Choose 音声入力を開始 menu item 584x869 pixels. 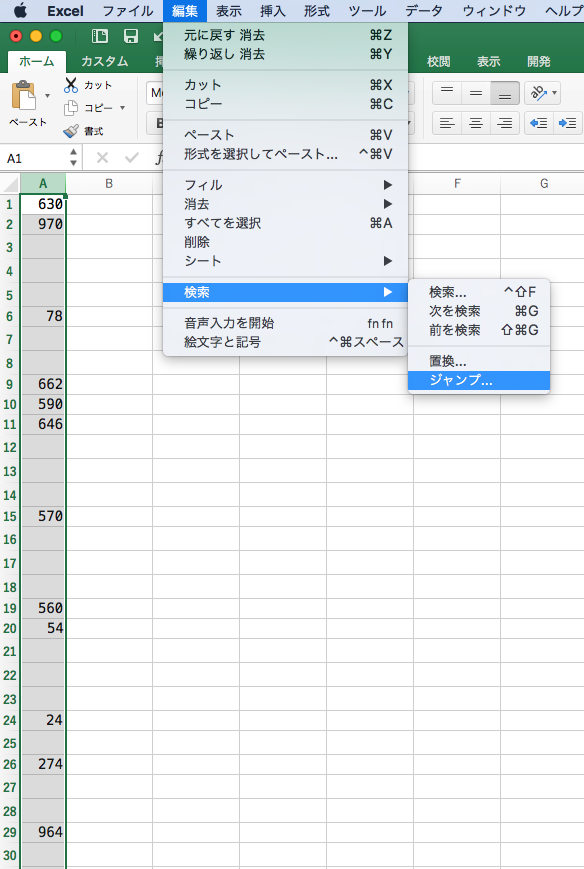tap(285, 323)
